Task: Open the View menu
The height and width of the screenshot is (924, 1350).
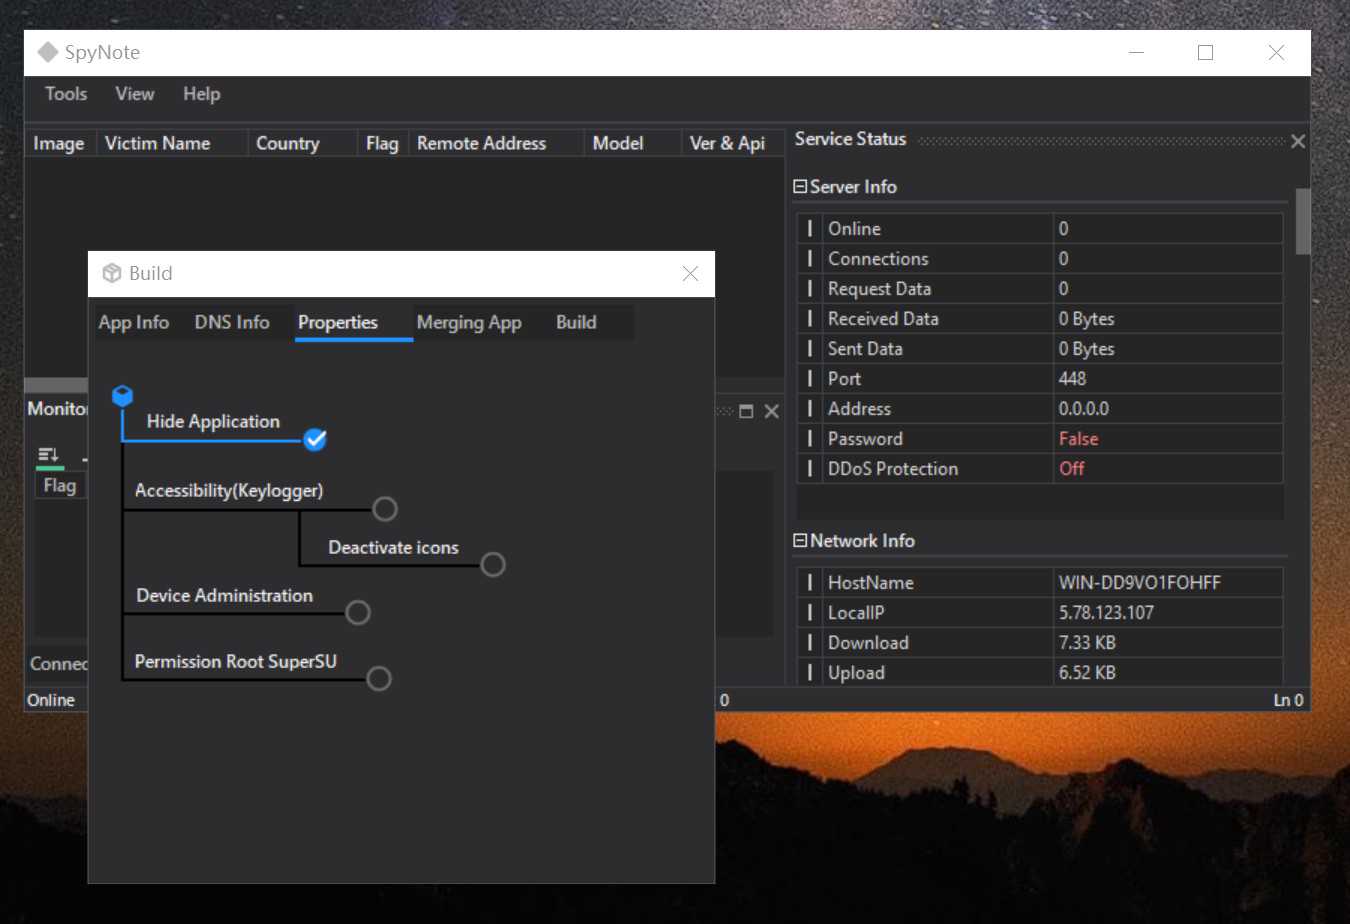Action: pos(134,94)
